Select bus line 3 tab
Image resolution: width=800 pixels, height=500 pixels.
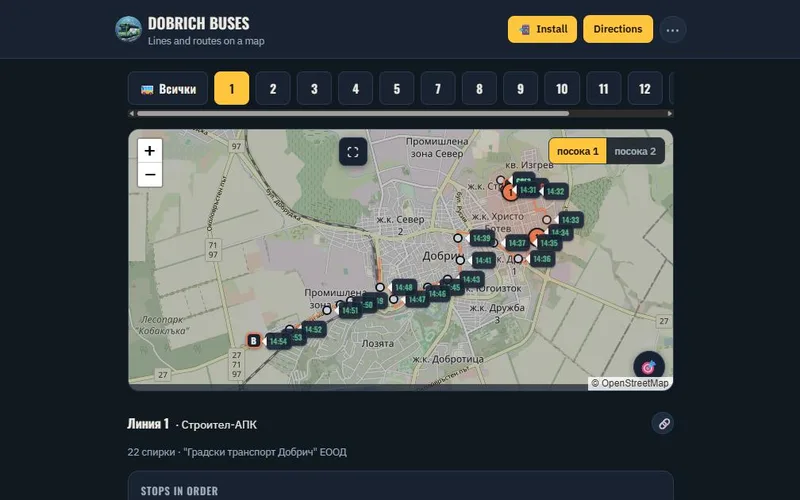314,89
